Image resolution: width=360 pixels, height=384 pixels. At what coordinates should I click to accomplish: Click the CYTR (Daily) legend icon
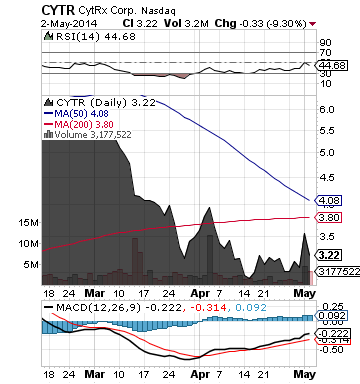tap(49, 102)
